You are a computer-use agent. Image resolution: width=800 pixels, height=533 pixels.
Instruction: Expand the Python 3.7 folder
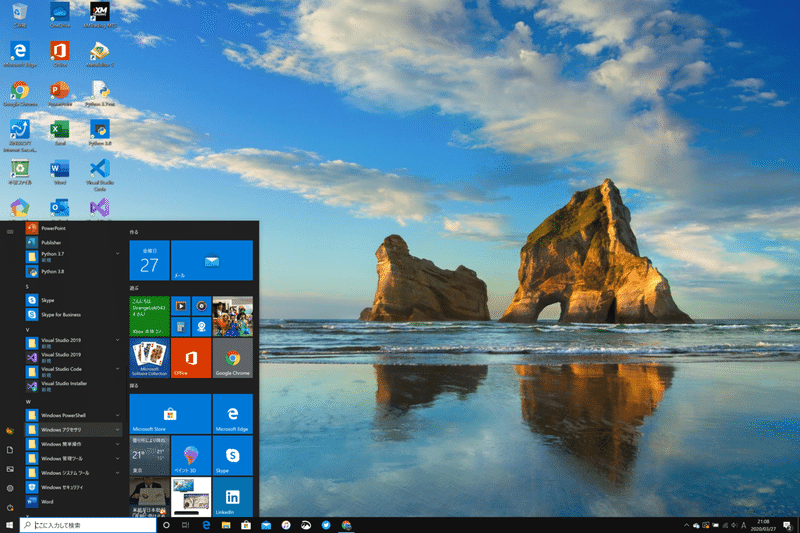(74, 257)
